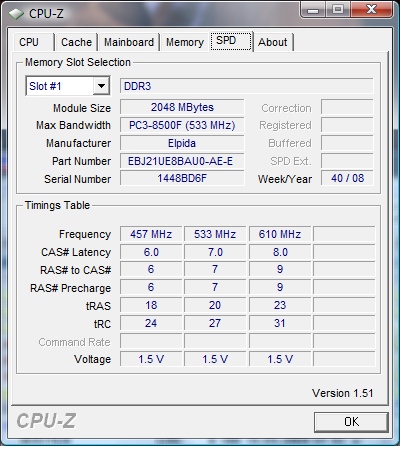Select the 2048 MBytes module size value
The width and height of the screenshot is (400, 450).
182,107
